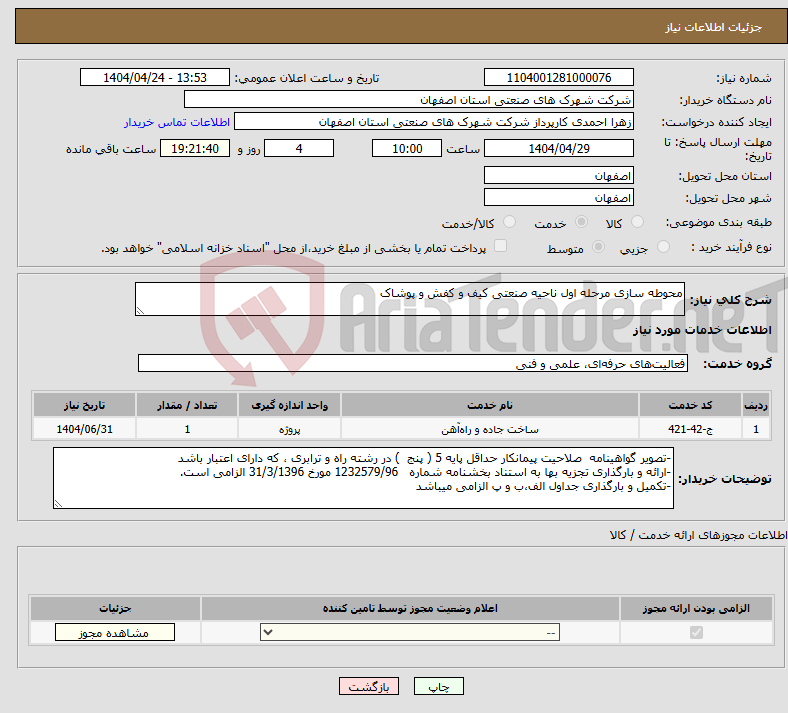Image resolution: width=788 pixels, height=713 pixels.
Task: Click the الزامی بودن ارائه مجوز header
Action: point(697,608)
